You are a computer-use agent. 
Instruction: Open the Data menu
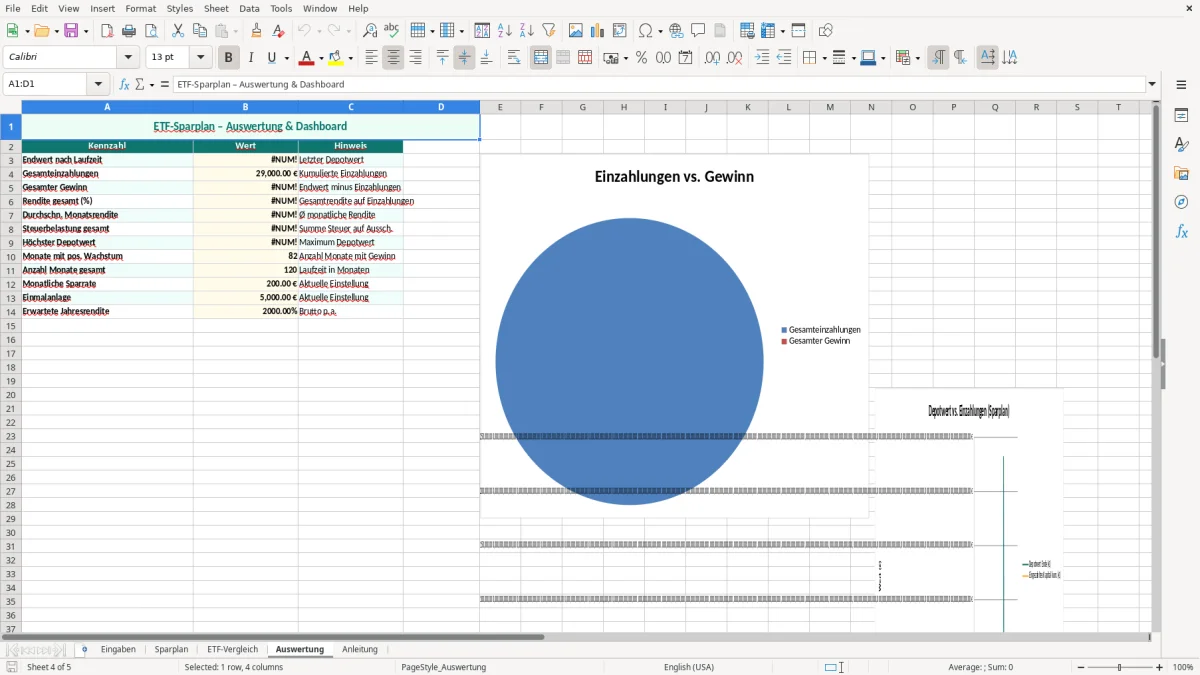(x=249, y=8)
